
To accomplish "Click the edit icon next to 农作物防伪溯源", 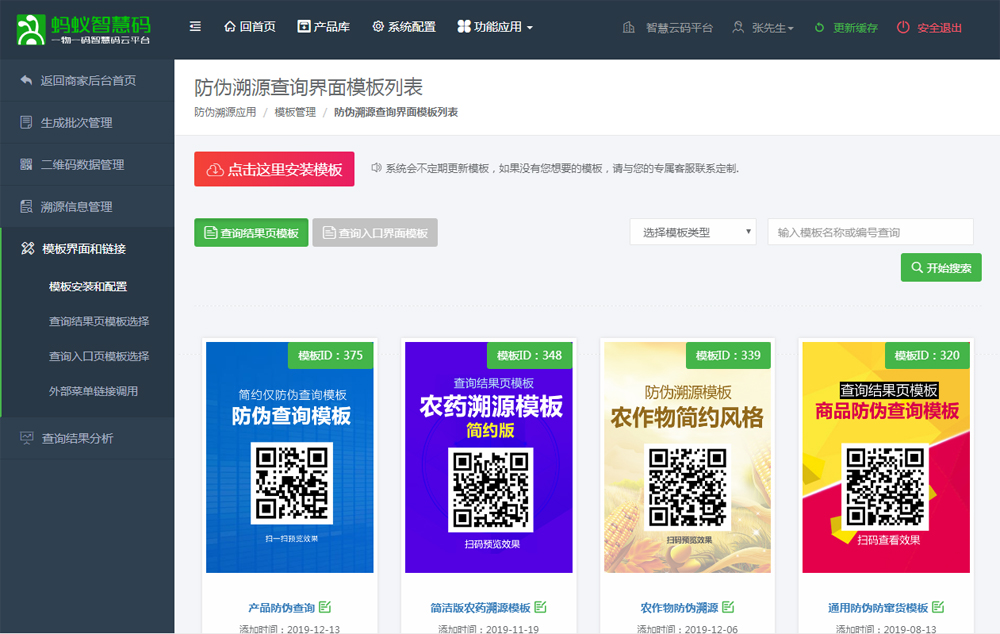I will 728,607.
